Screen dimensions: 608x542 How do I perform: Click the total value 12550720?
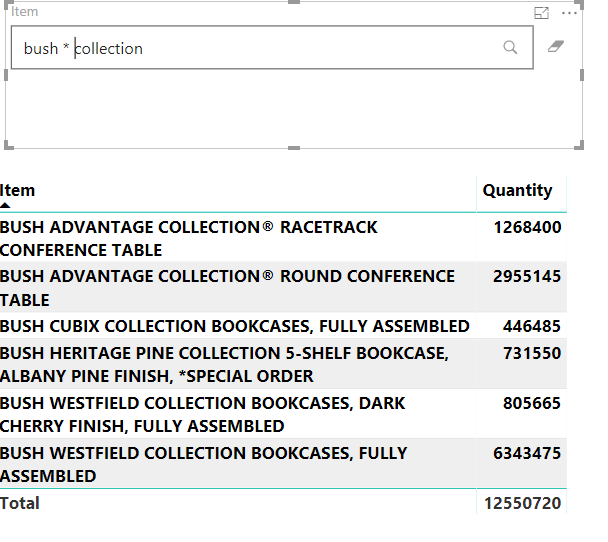coord(522,503)
